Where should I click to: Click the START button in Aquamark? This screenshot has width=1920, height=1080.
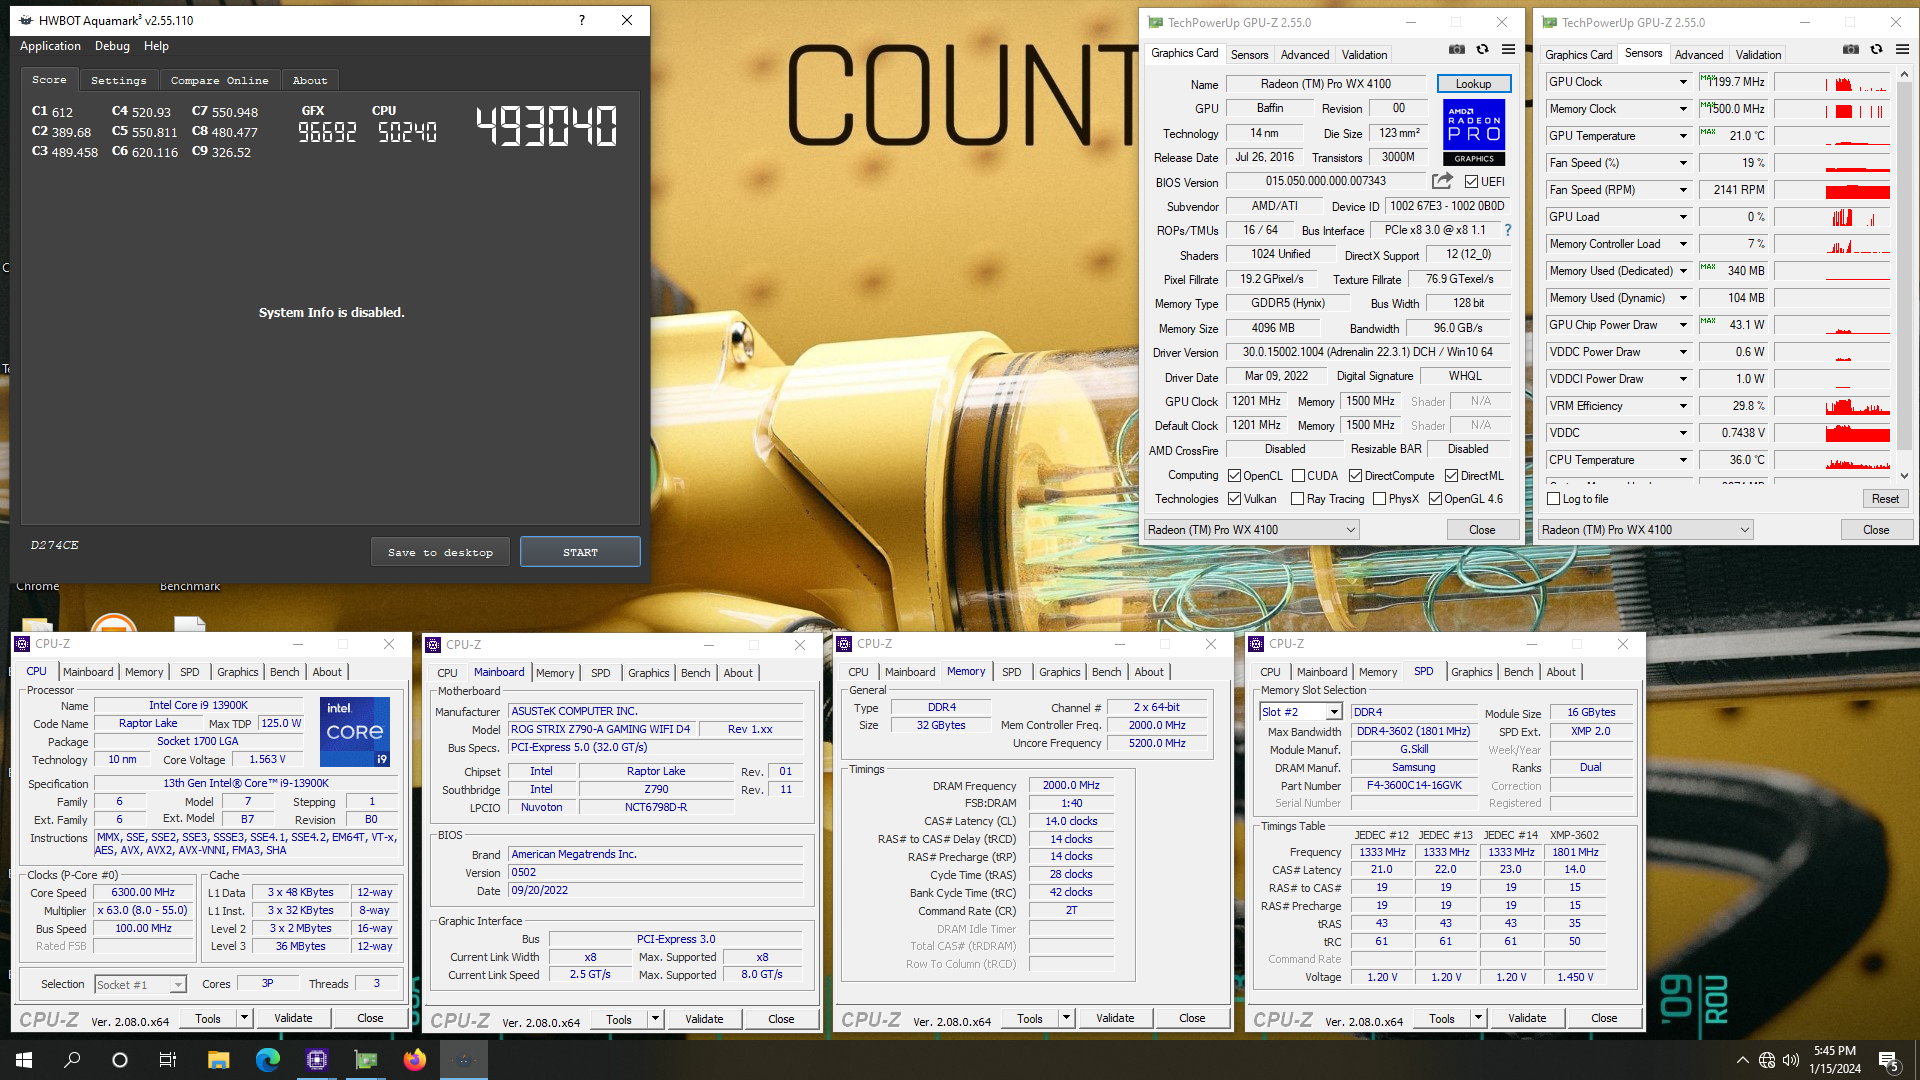pyautogui.click(x=580, y=552)
